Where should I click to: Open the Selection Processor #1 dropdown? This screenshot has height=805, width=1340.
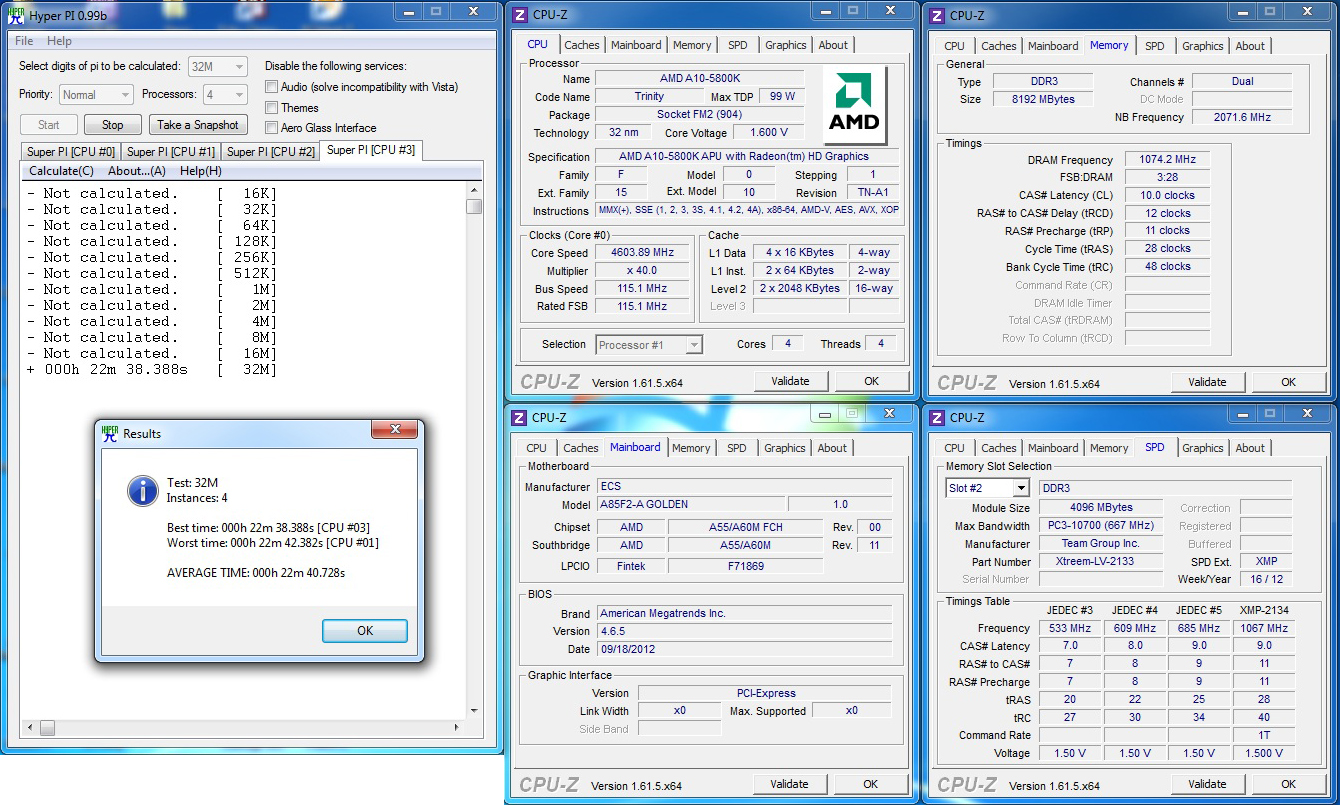pyautogui.click(x=649, y=345)
